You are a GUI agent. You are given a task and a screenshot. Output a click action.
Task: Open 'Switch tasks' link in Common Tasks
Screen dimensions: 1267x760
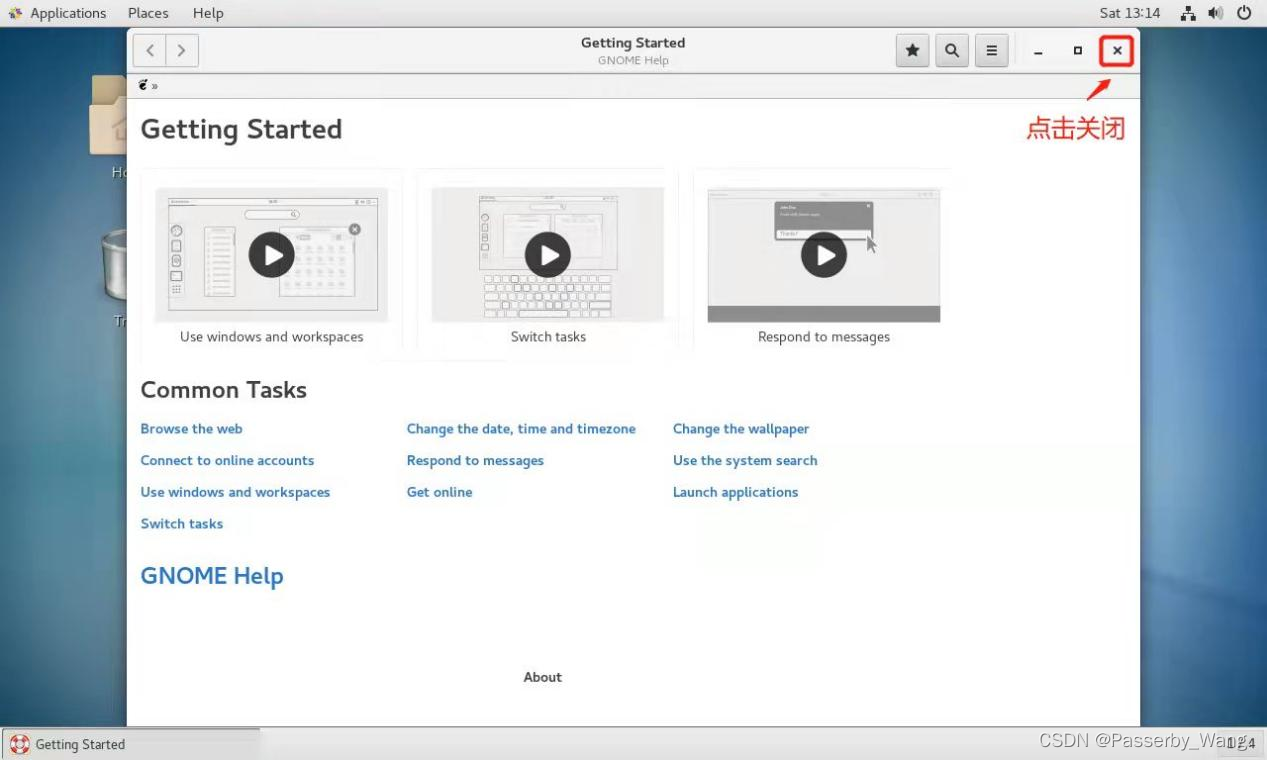click(182, 524)
